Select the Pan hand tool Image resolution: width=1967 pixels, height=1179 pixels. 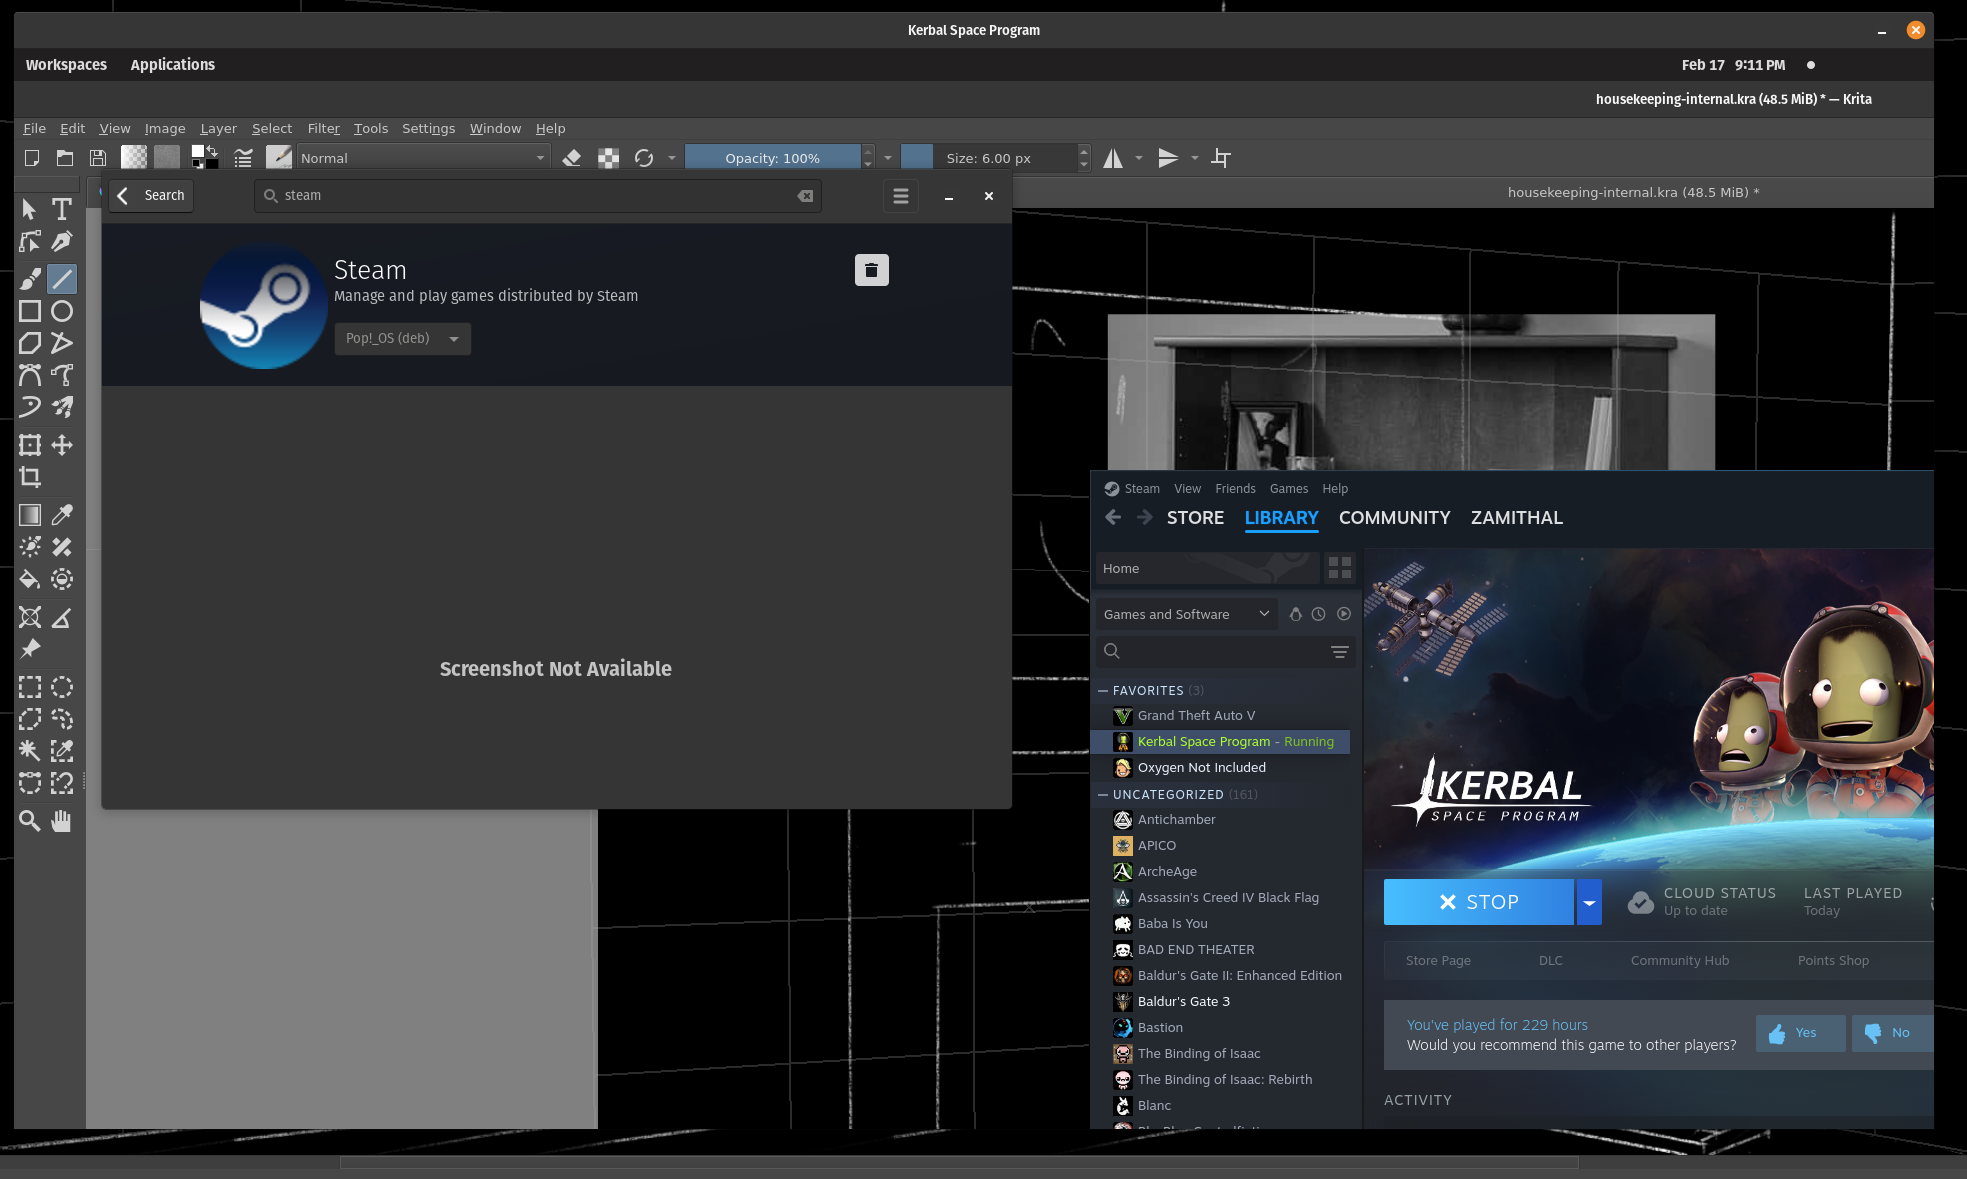[x=62, y=821]
